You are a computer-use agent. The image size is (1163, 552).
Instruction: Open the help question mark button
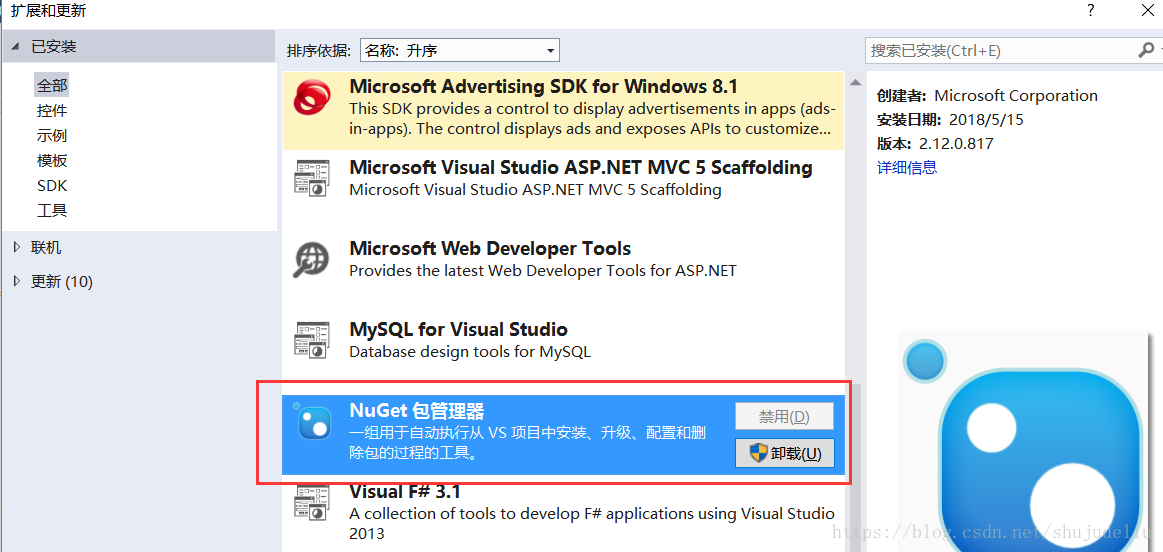[1091, 10]
